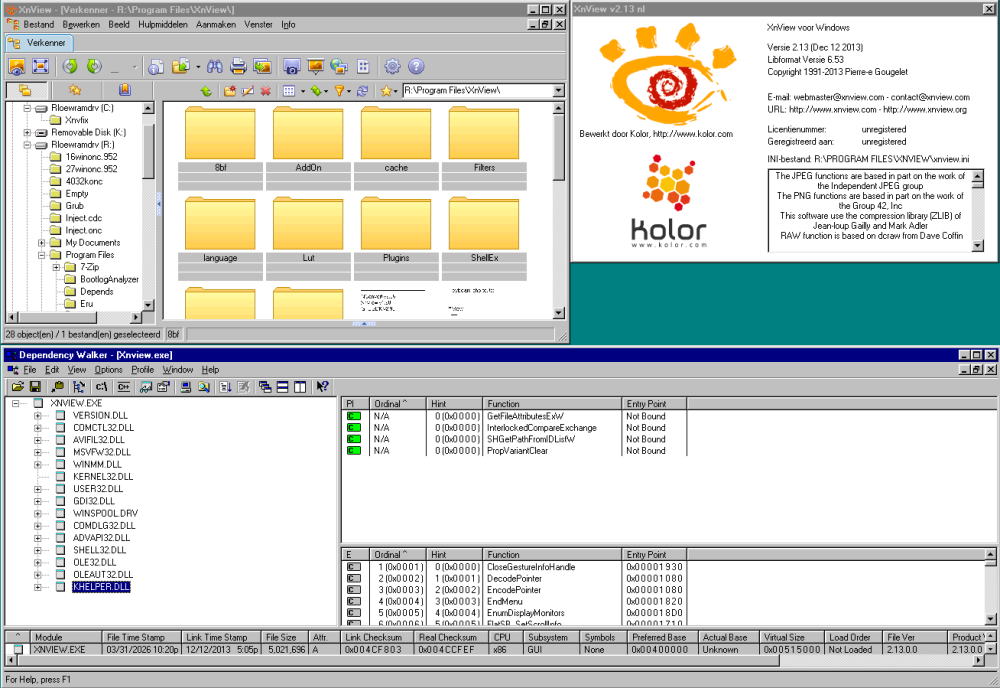
Task: Sort imports by Function column header
Action: [x=552, y=404]
